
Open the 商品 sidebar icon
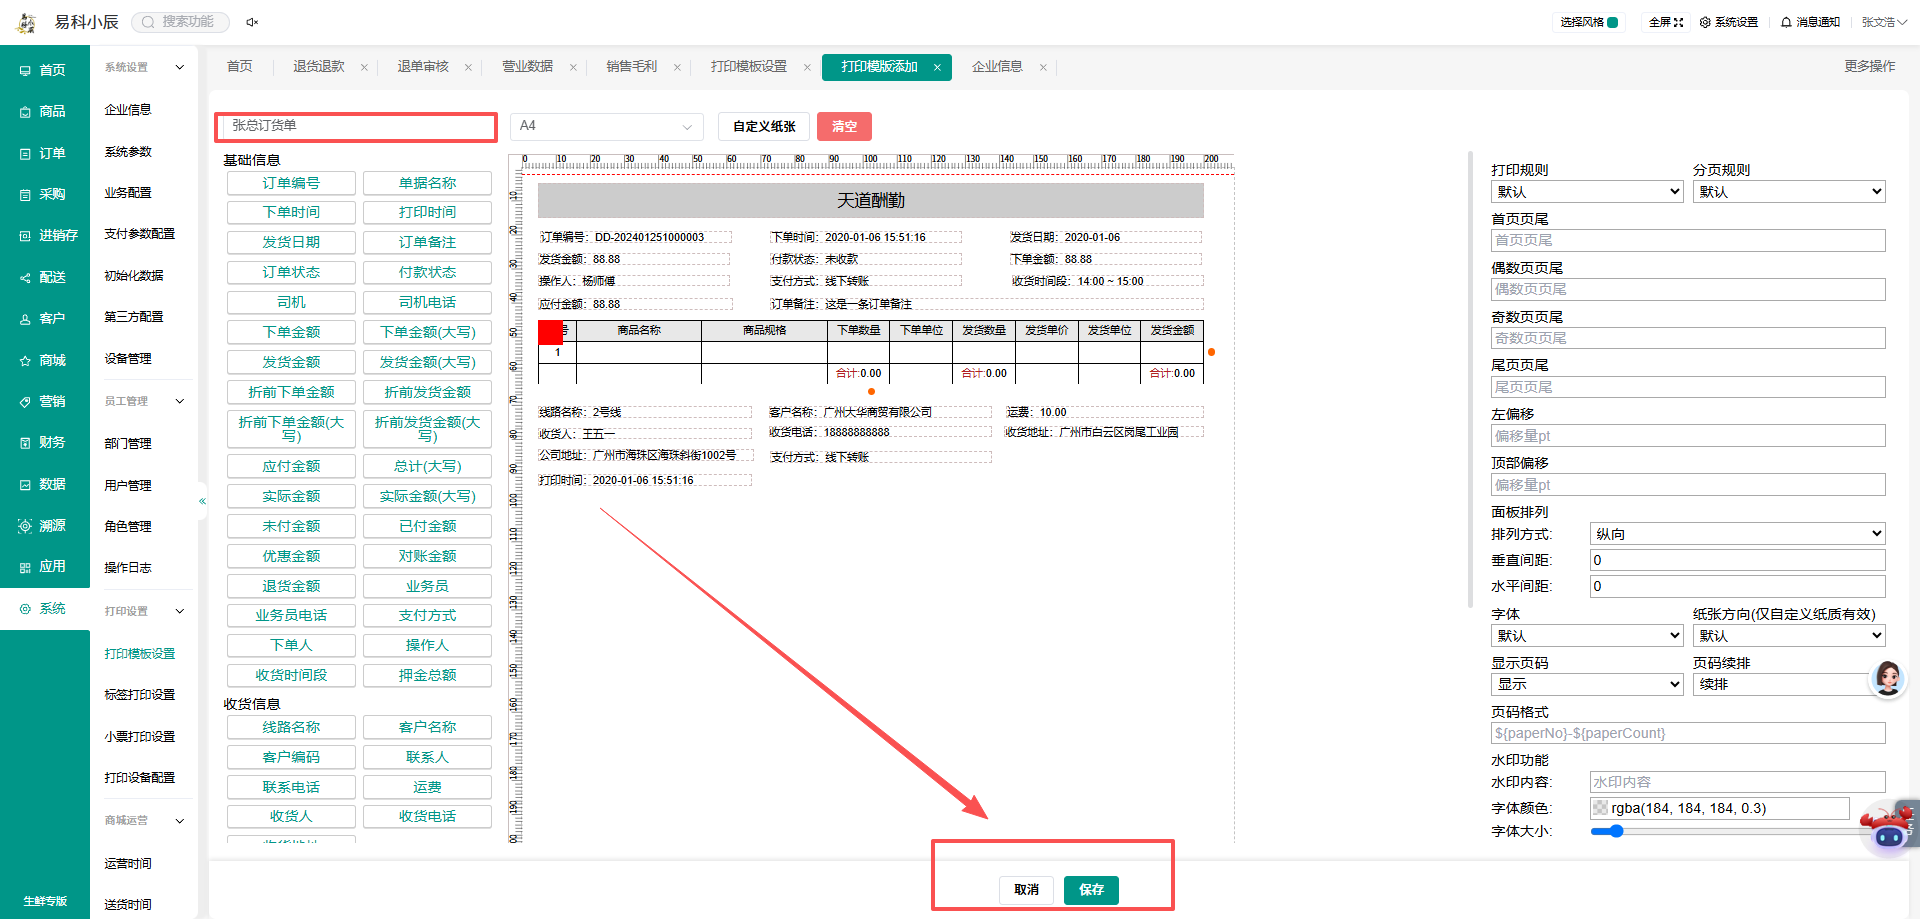[25, 112]
